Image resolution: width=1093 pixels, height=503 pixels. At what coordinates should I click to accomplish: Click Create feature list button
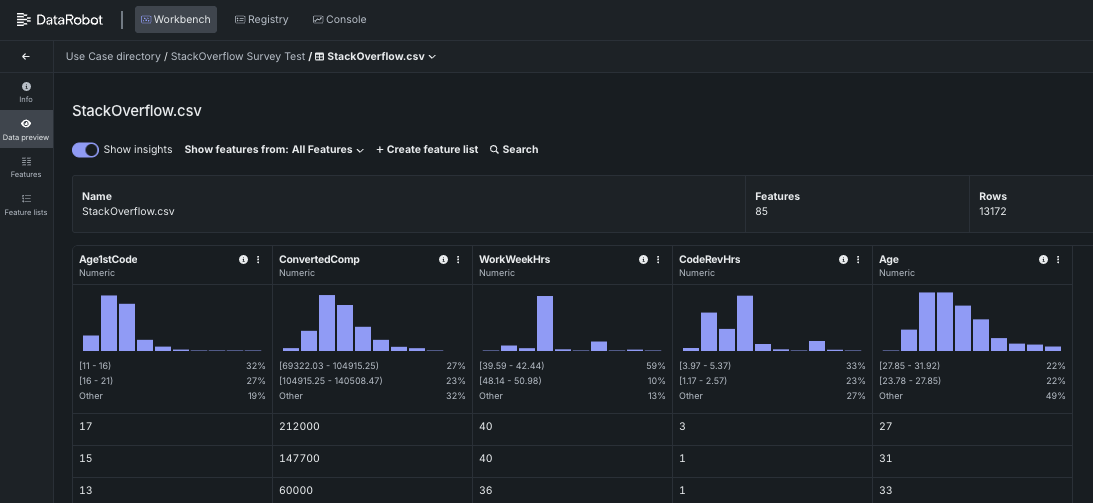427,150
